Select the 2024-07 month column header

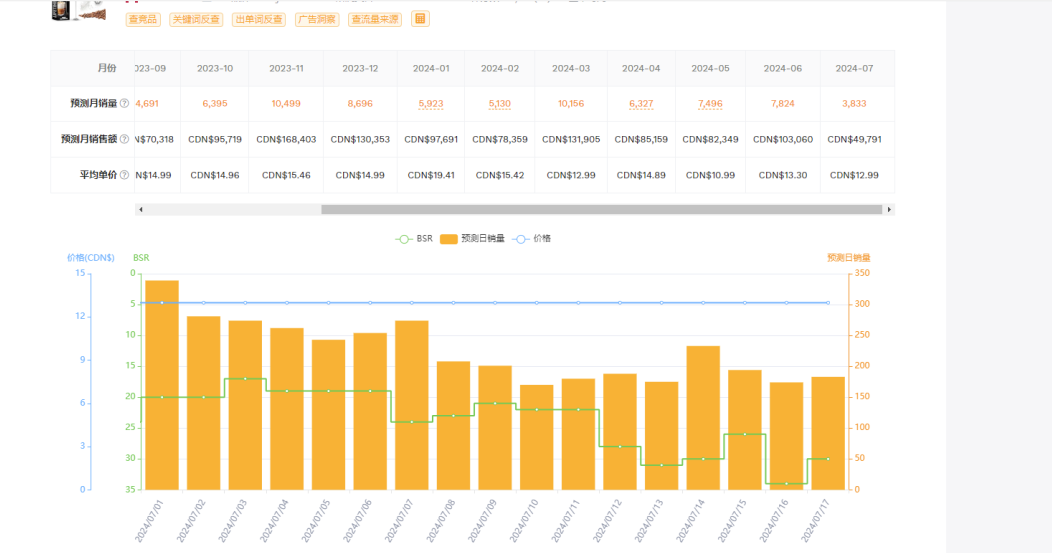pos(854,68)
